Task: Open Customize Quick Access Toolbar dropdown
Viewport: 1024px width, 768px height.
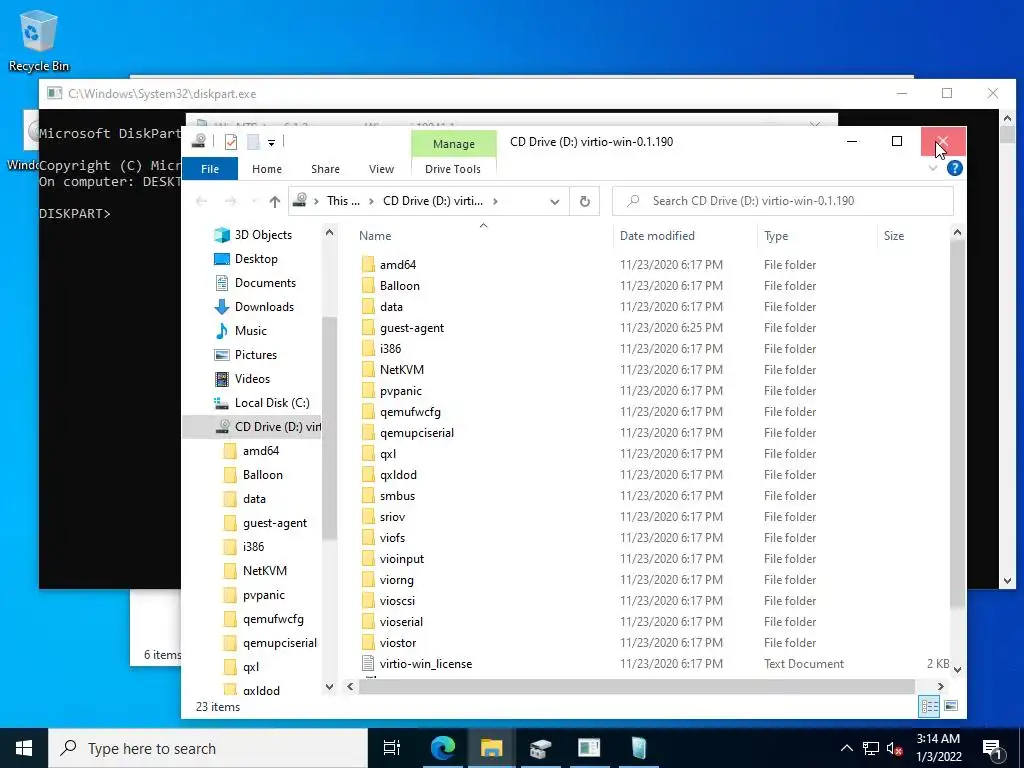Action: (x=271, y=142)
